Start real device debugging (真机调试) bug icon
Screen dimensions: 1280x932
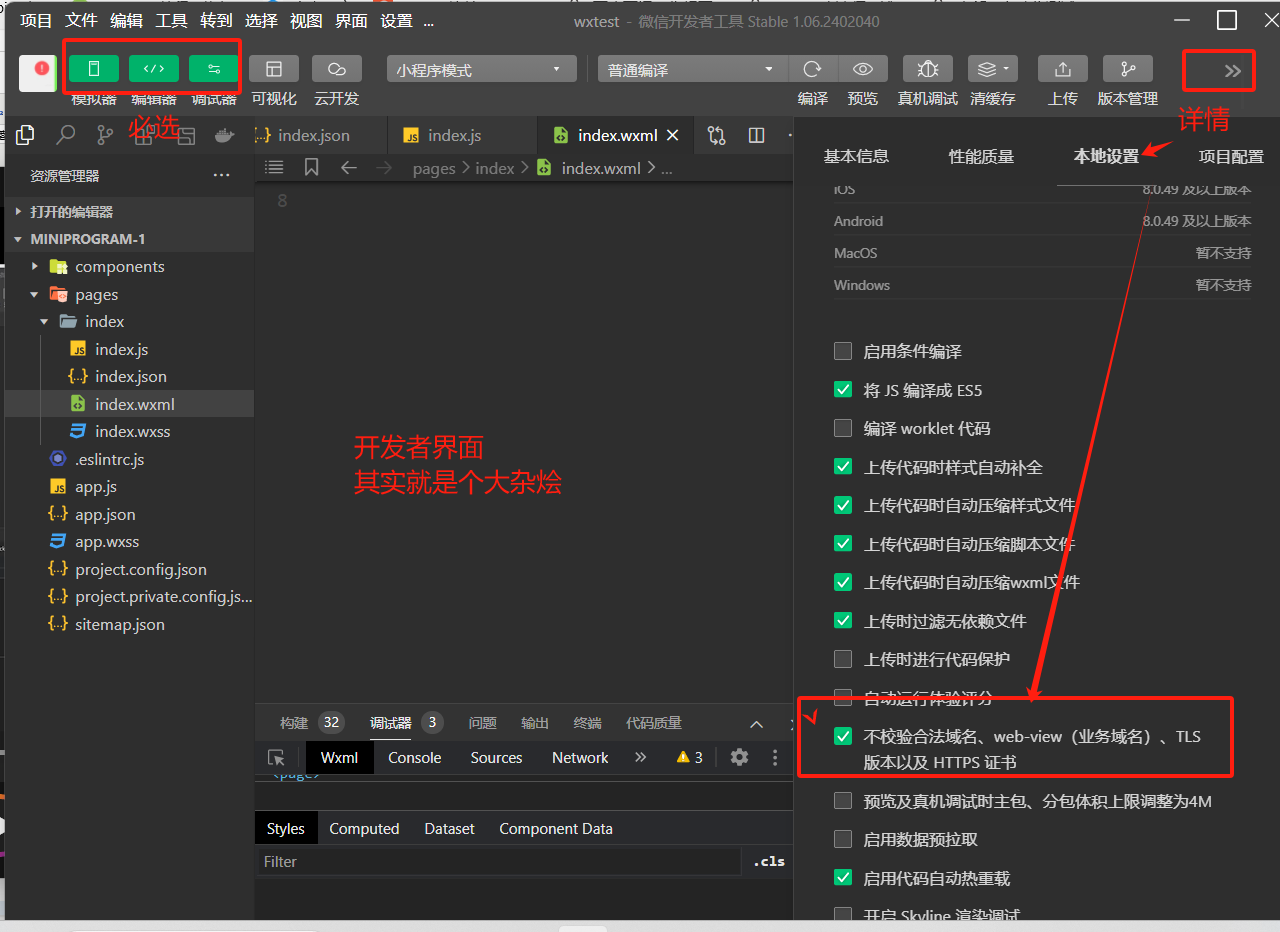pyautogui.click(x=928, y=68)
